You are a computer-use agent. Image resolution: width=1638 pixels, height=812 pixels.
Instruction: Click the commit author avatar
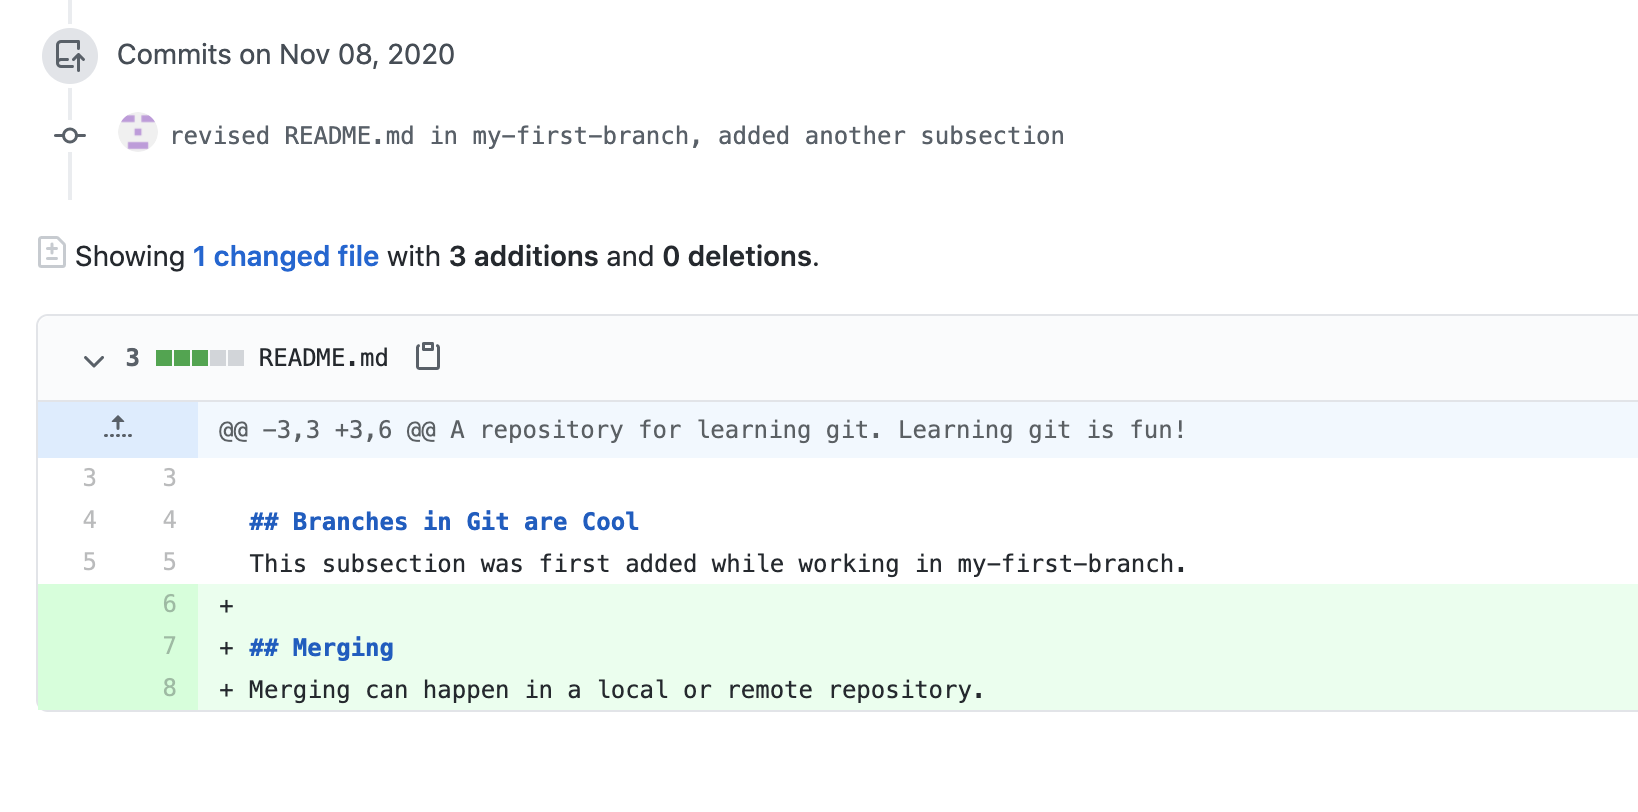point(137,133)
